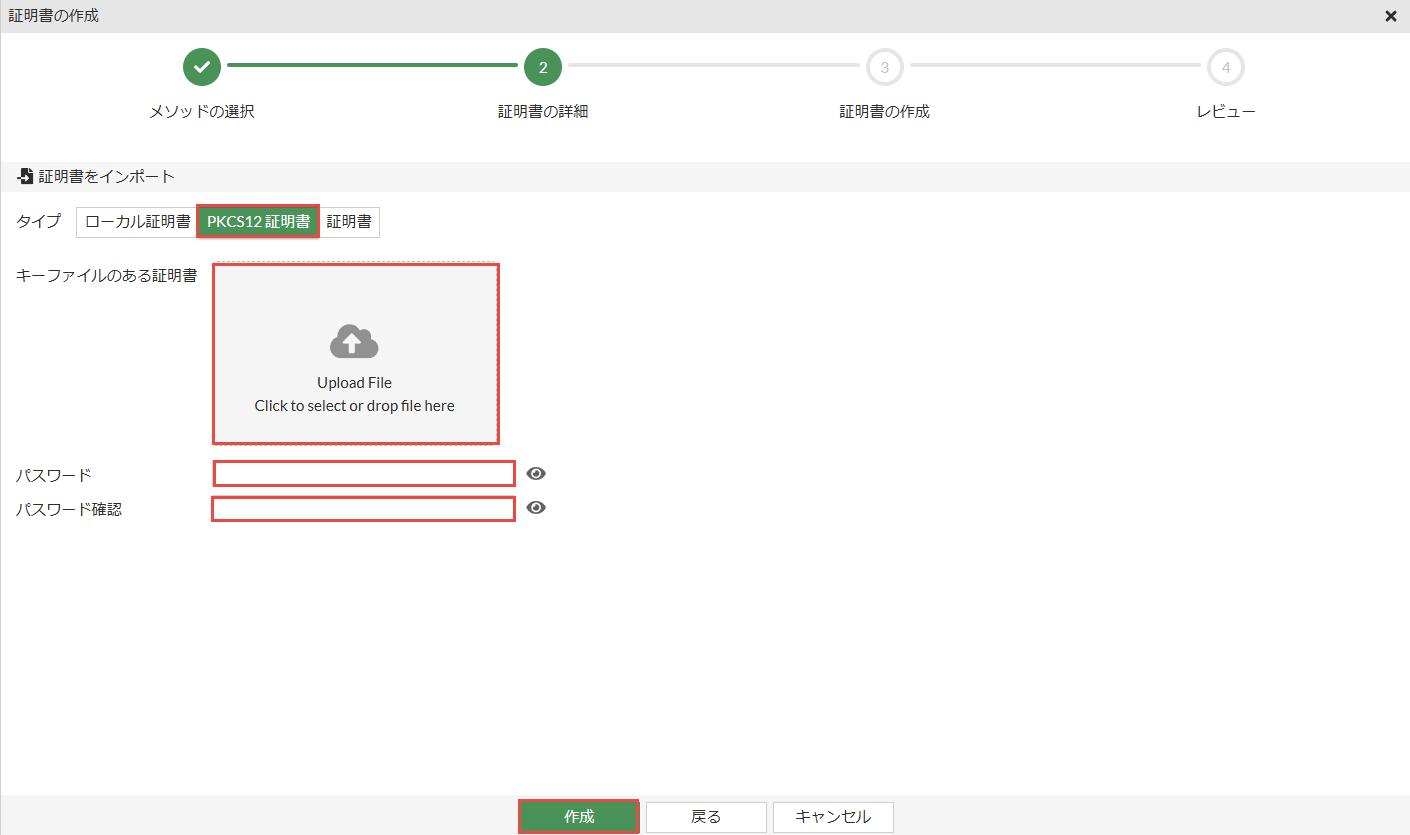Screen dimensions: 1410x835
Task: Focus the パスワード input field
Action: (x=364, y=474)
